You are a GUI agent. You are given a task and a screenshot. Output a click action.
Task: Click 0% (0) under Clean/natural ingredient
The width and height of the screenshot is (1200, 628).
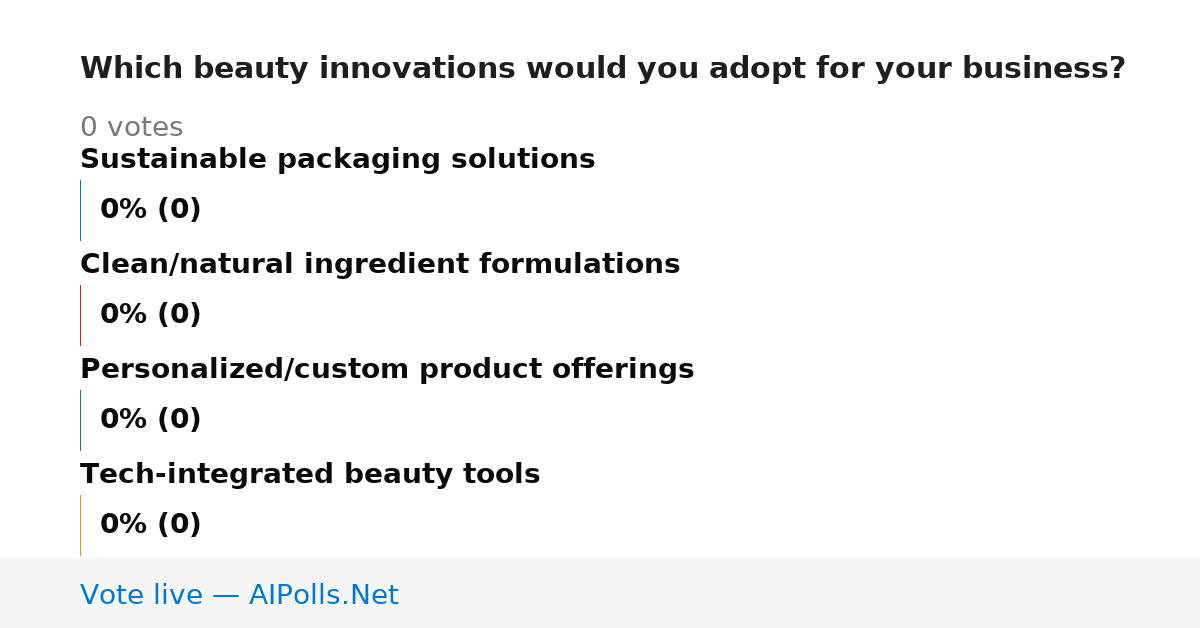[x=151, y=314]
